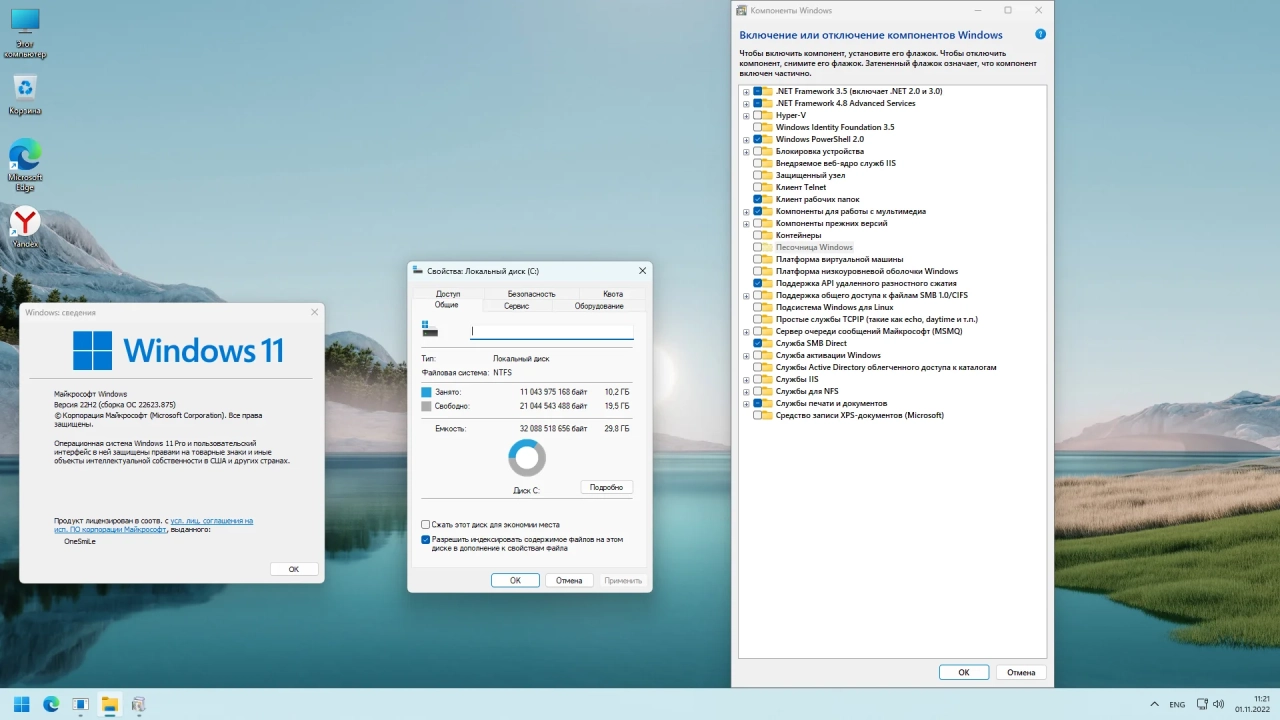Expand Компоненты для работы с мультимедиа
This screenshot has width=1280, height=720.
[746, 211]
